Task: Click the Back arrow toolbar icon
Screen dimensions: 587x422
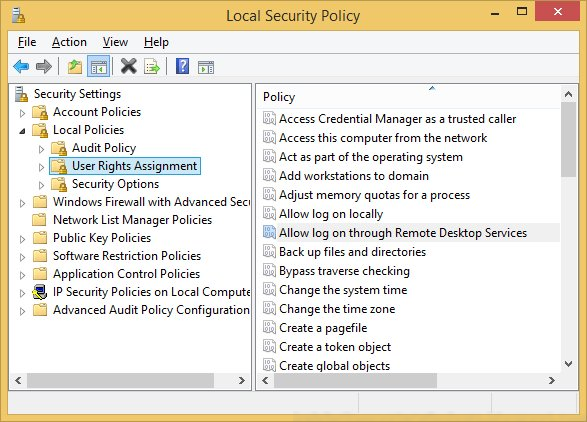Action: (21, 67)
